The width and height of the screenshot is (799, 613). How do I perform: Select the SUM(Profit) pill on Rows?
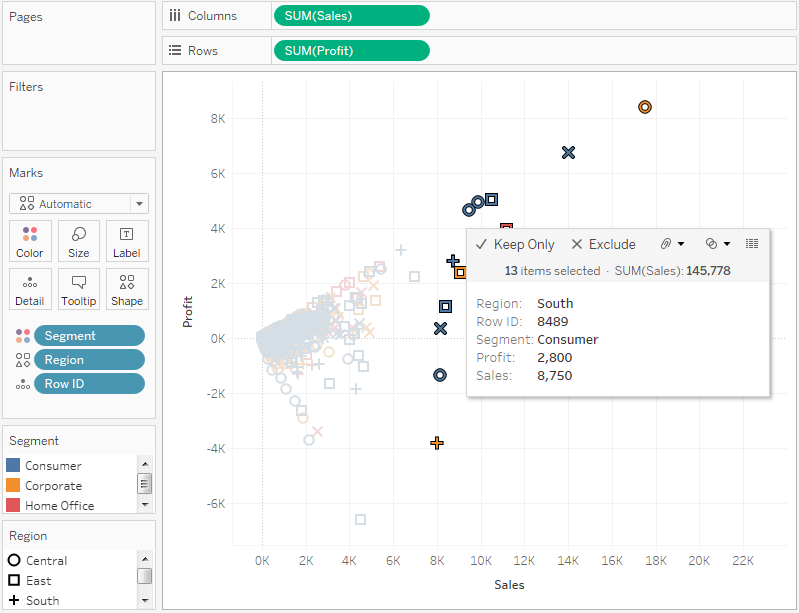(350, 51)
